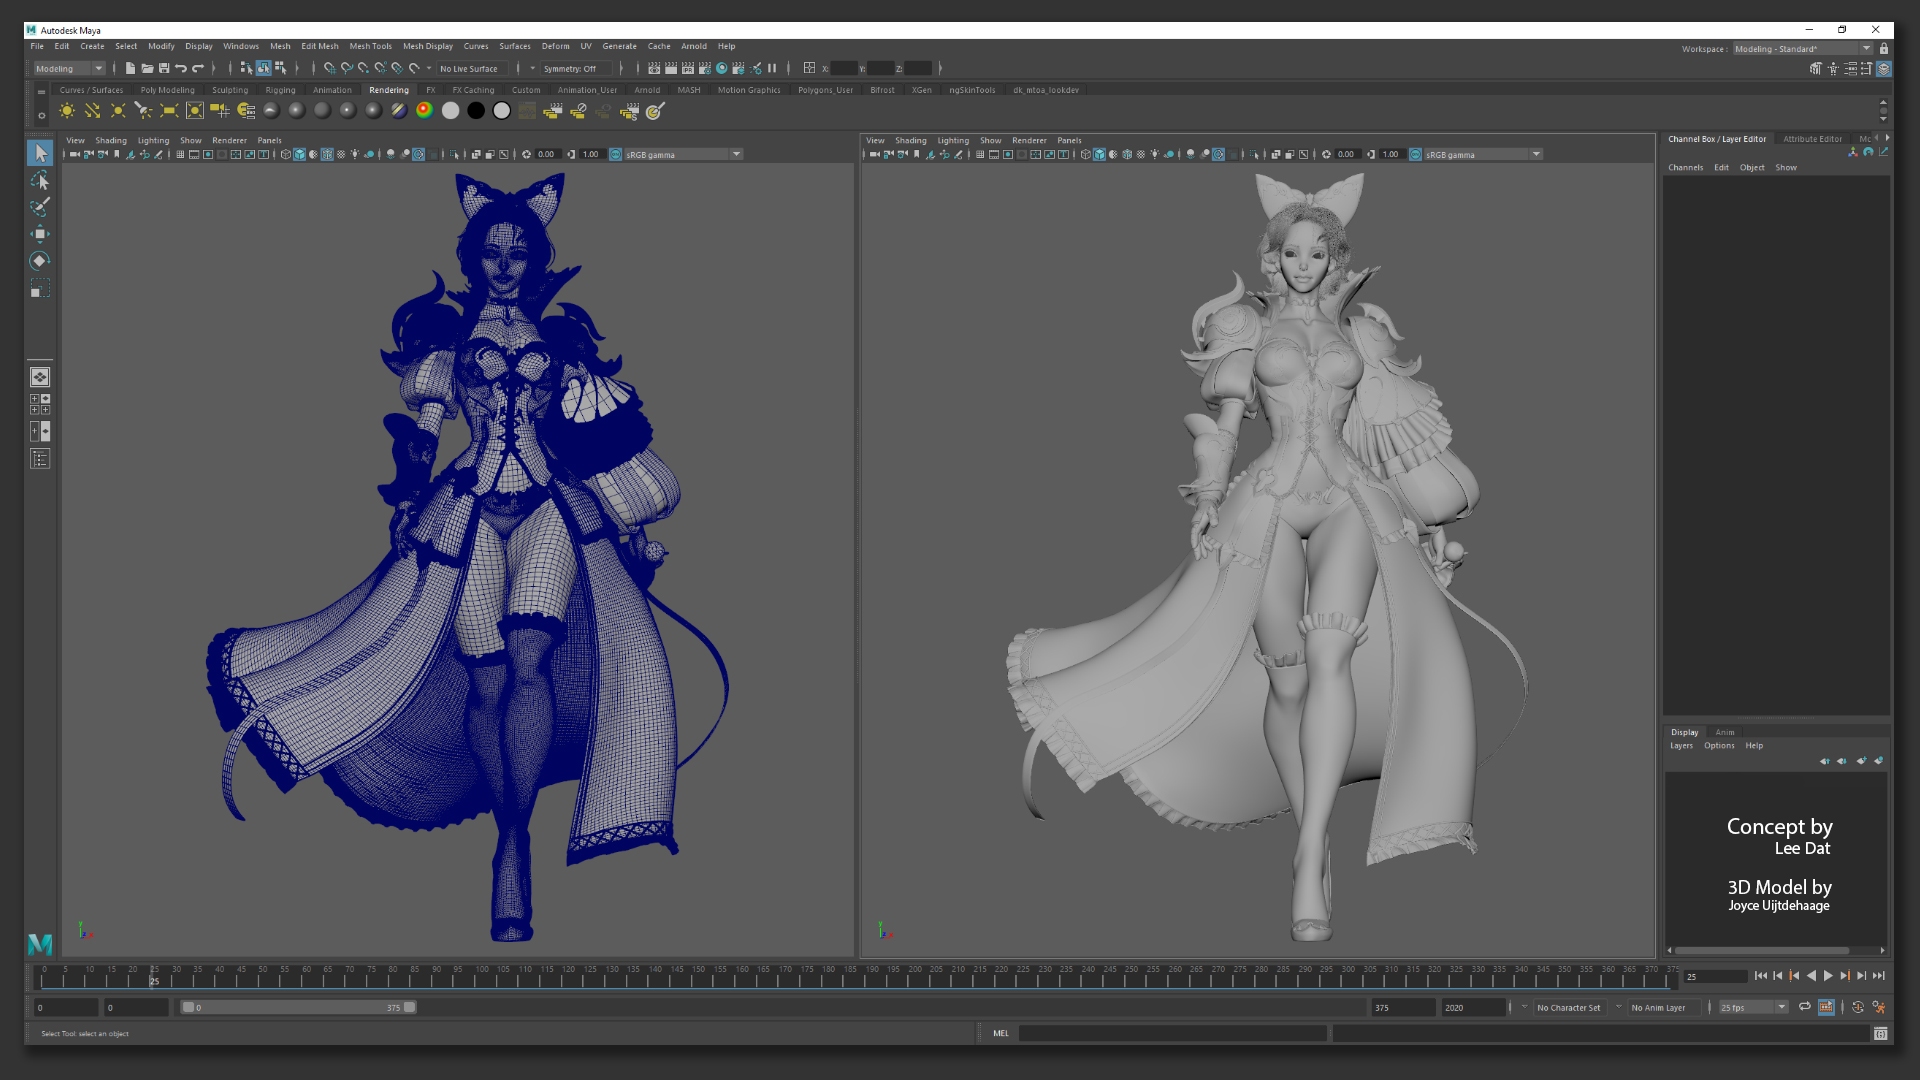Viewport: 1920px width, 1080px height.
Task: Go to start of playback range
Action: [x=1761, y=975]
